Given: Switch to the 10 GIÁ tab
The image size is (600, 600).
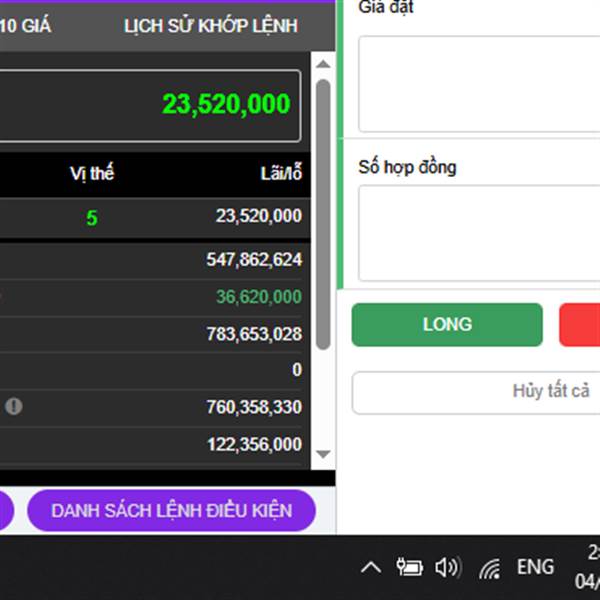Looking at the screenshot, I should (x=25, y=26).
